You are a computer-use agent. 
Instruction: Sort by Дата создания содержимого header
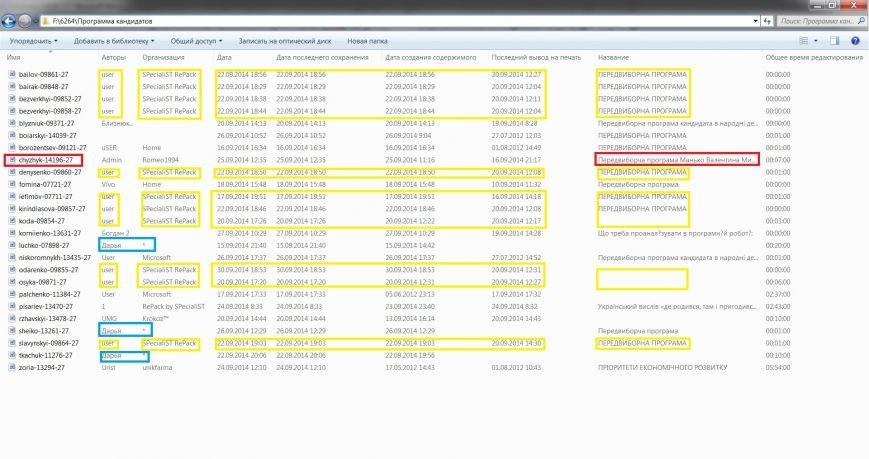click(x=431, y=57)
